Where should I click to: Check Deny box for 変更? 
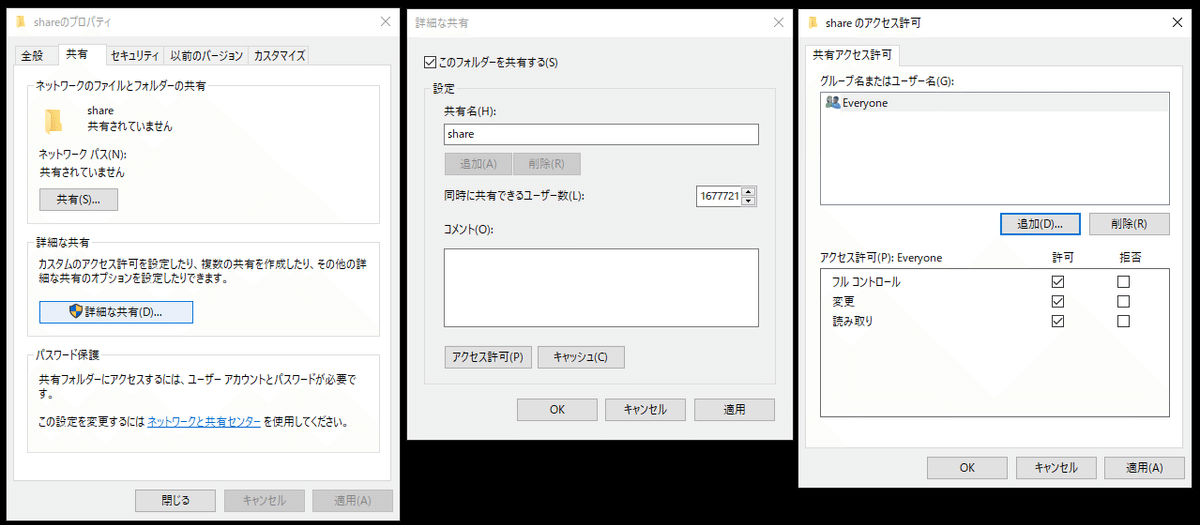(1123, 301)
